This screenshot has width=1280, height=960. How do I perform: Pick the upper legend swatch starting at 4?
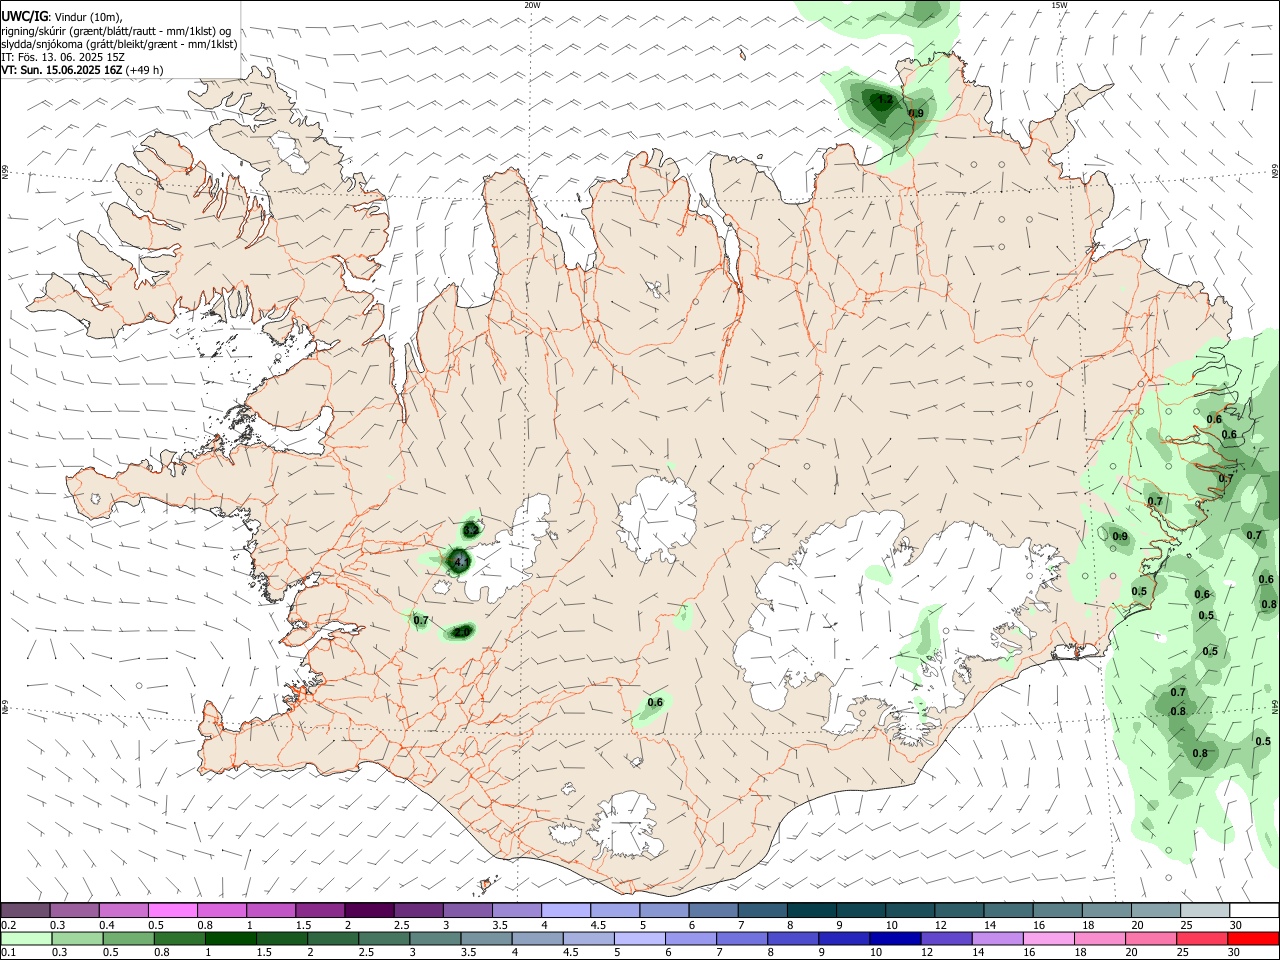pyautogui.click(x=564, y=910)
